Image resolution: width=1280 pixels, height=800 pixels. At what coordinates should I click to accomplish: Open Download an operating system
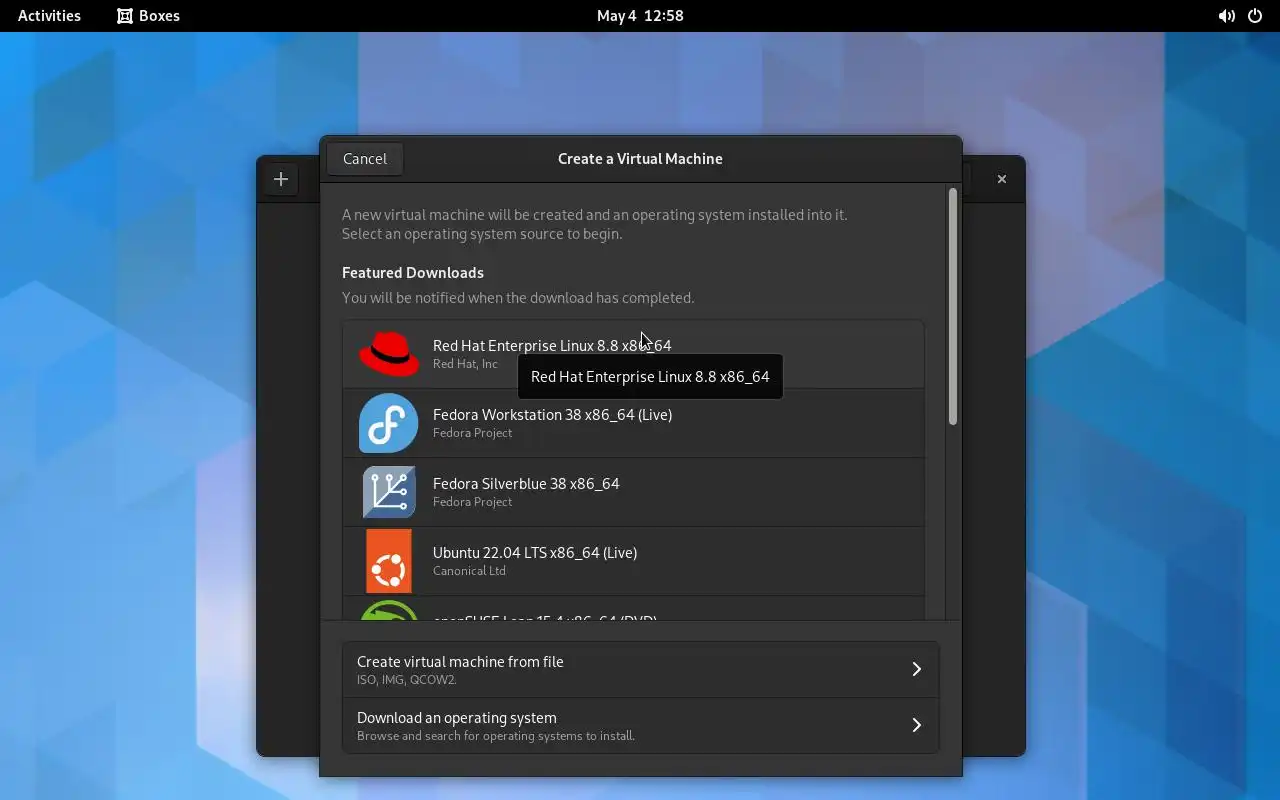click(x=640, y=725)
